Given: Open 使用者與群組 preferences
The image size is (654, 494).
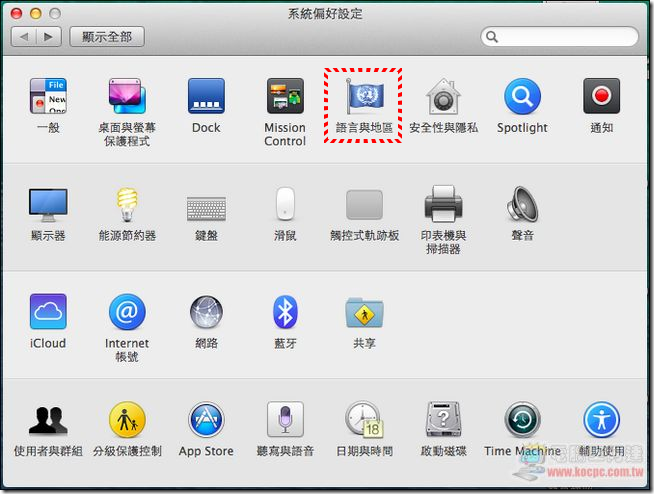Looking at the screenshot, I should 48,420.
